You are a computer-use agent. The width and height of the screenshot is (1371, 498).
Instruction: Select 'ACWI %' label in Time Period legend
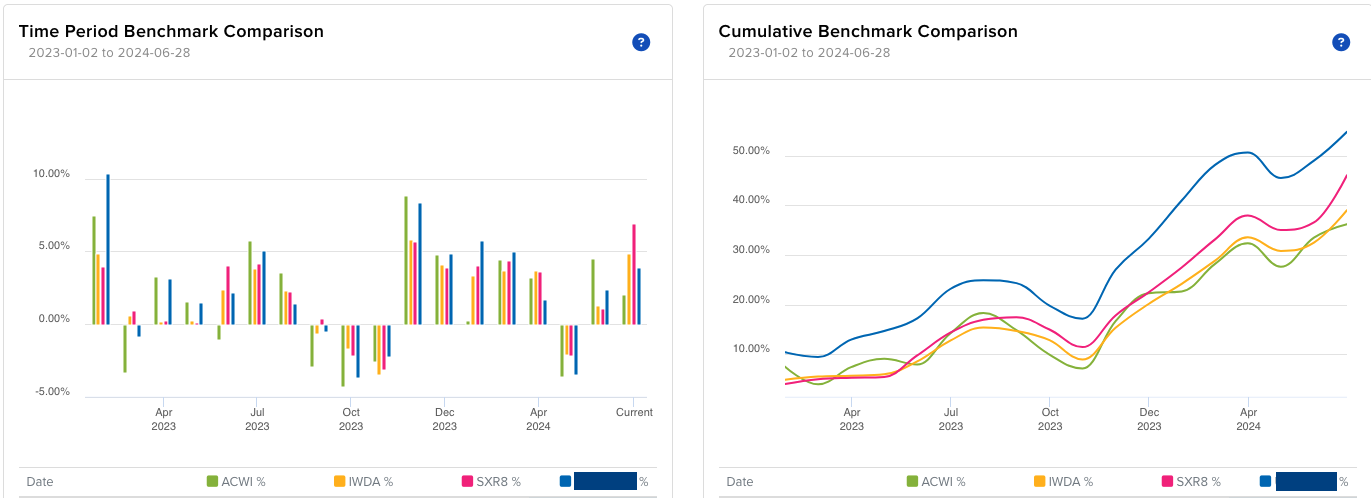pyautogui.click(x=244, y=482)
